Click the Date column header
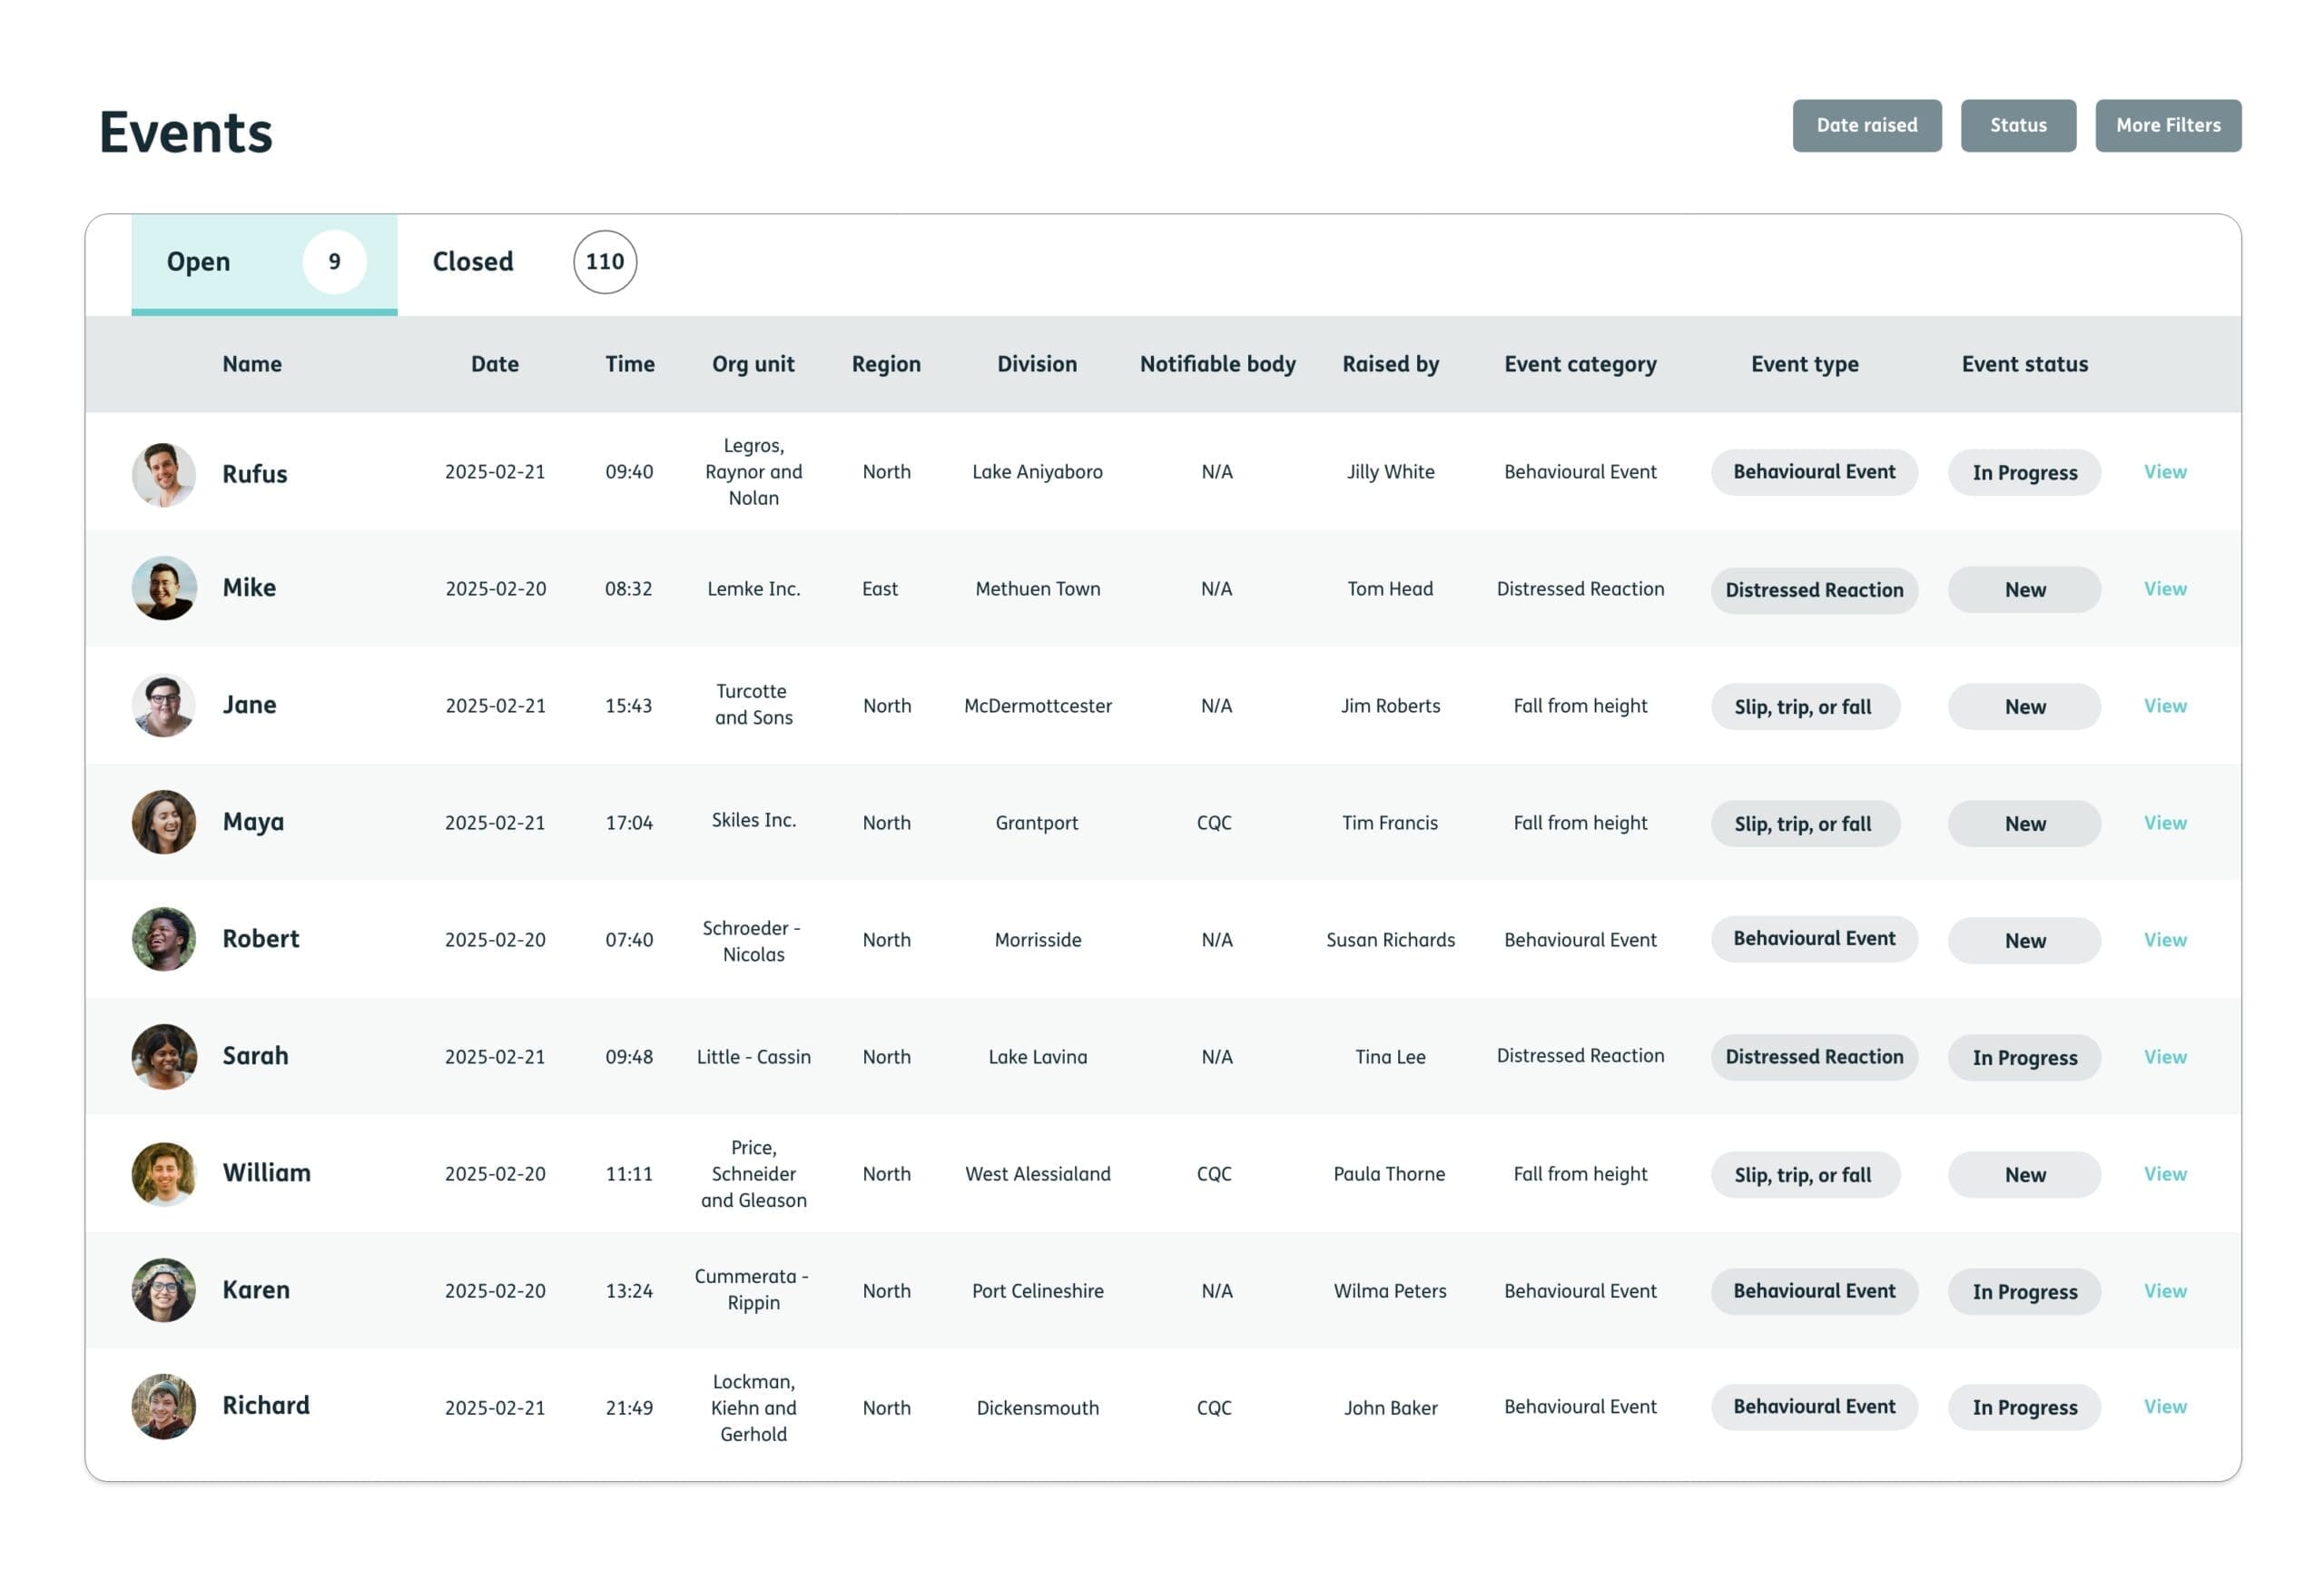2324x1580 pixels. point(495,364)
